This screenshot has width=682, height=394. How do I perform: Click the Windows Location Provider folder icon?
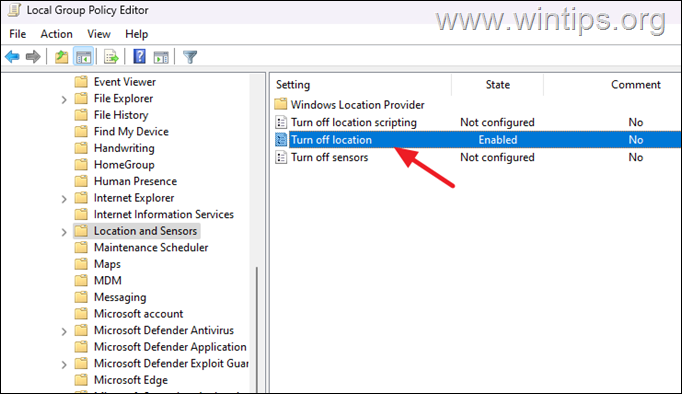[x=281, y=104]
